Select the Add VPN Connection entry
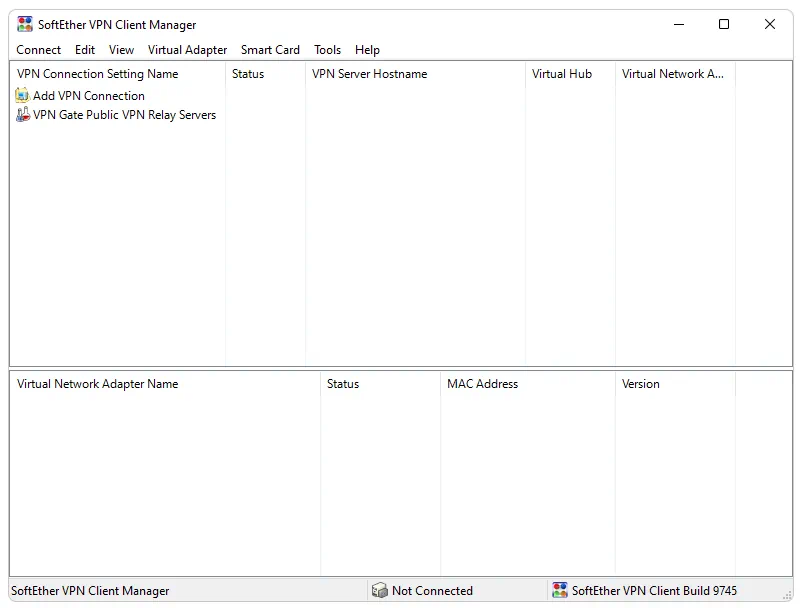 90,95
